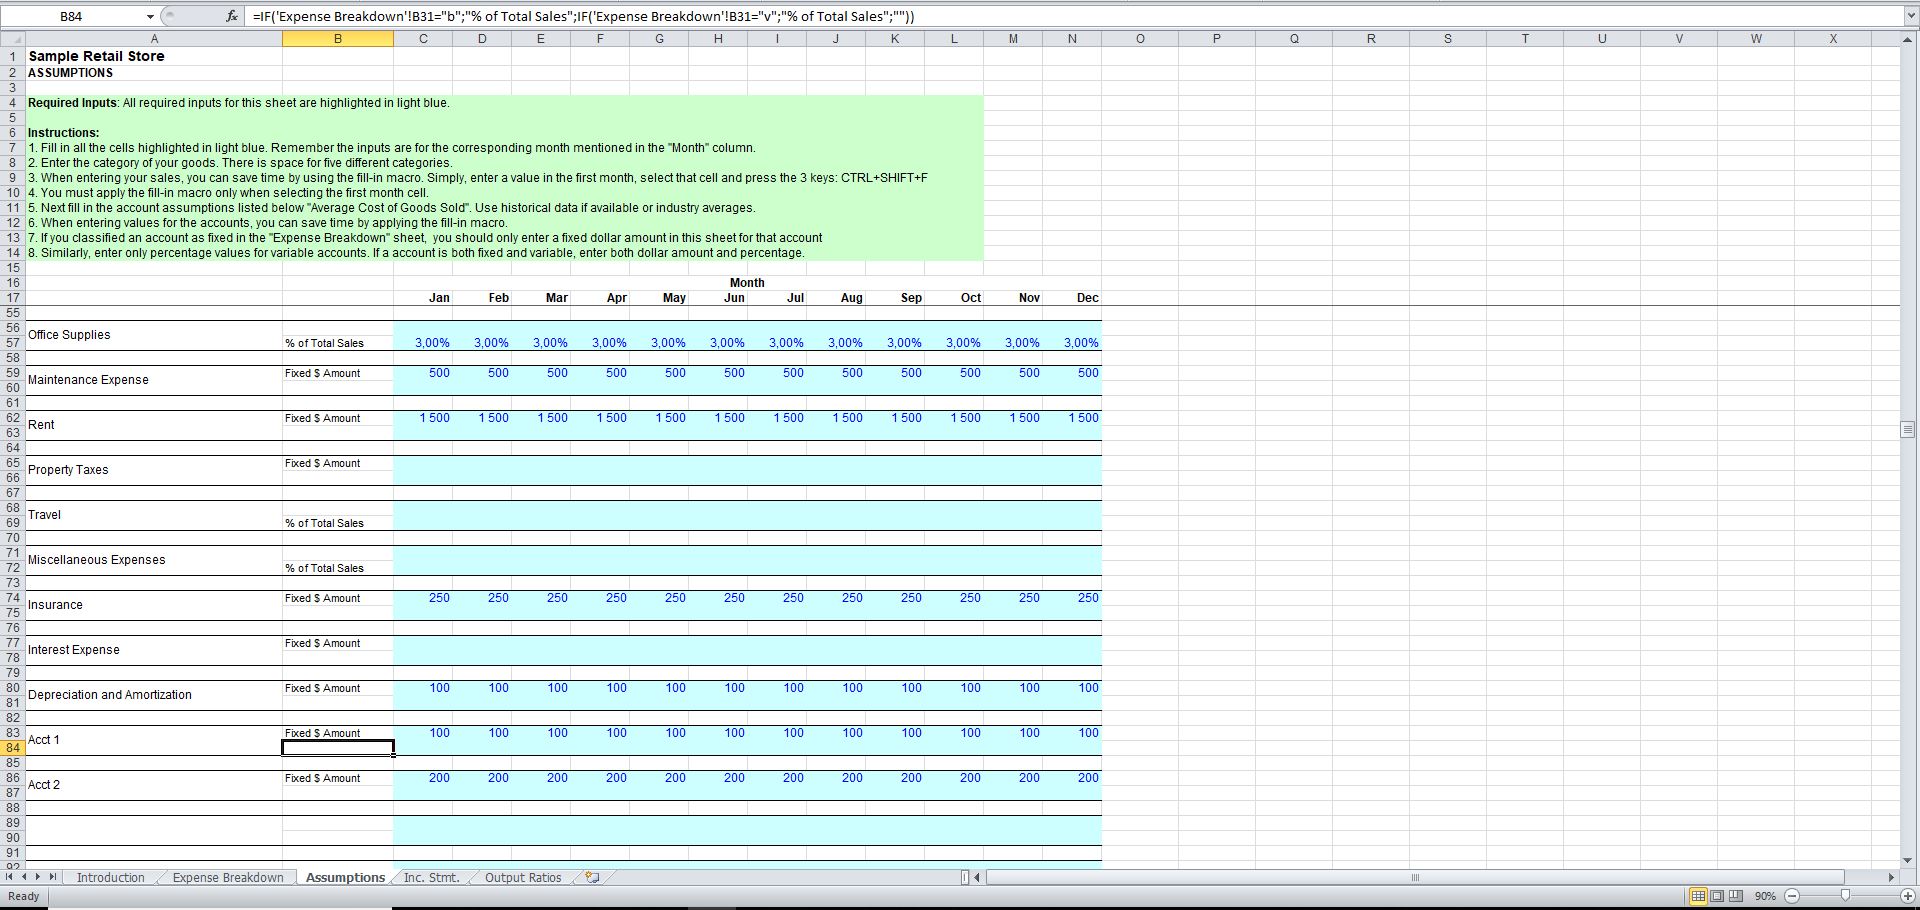
Task: Switch to the Introduction sheet tab
Action: pos(110,877)
